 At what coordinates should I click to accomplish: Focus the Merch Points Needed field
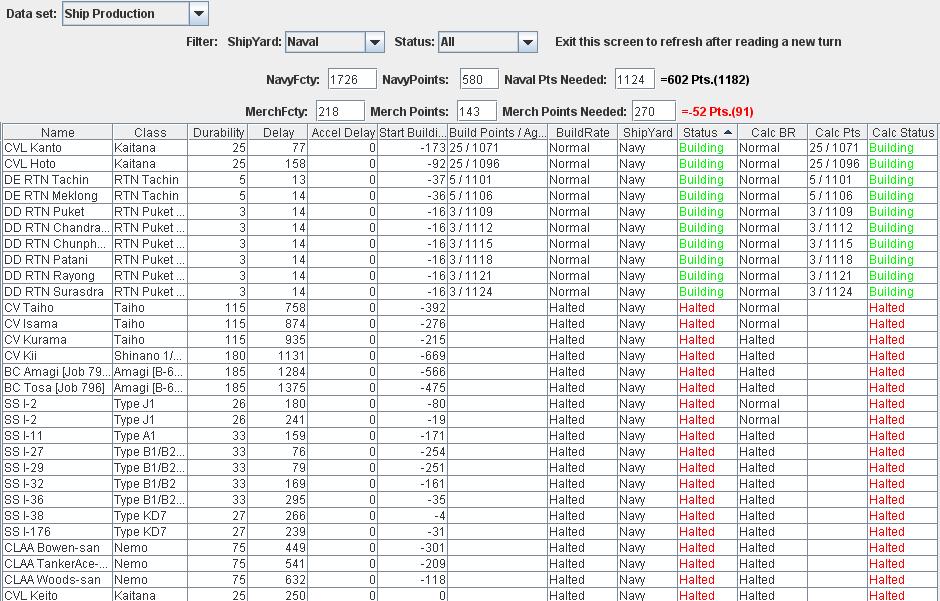pos(654,111)
